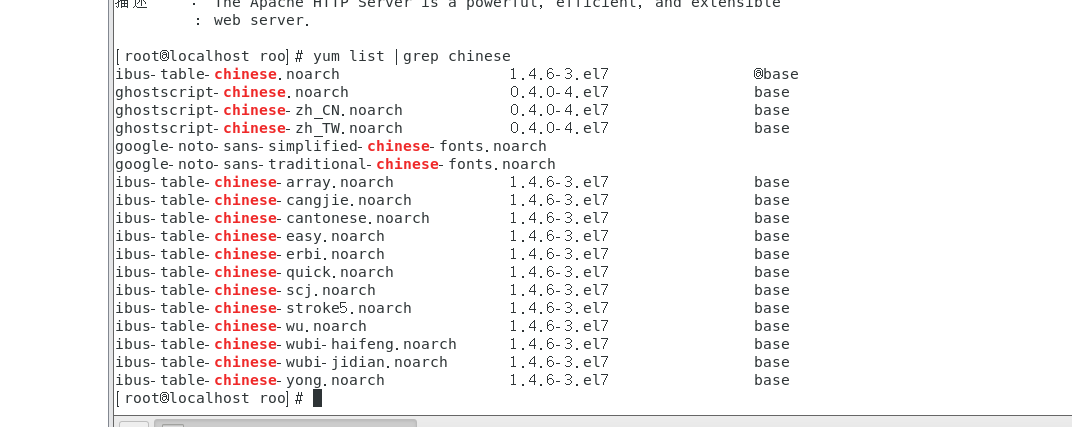Screen dimensions: 1072x427
Task: Select the google-noto-sans-traditional-chinese-fonts.noarch line
Action: (335, 164)
